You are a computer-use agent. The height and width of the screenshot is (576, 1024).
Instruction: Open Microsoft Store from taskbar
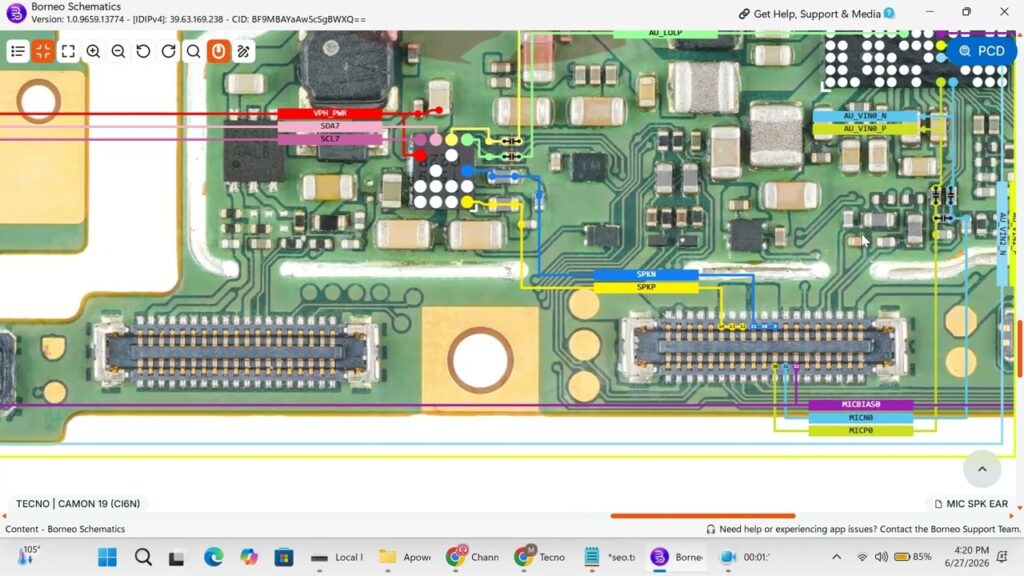pyautogui.click(x=283, y=557)
